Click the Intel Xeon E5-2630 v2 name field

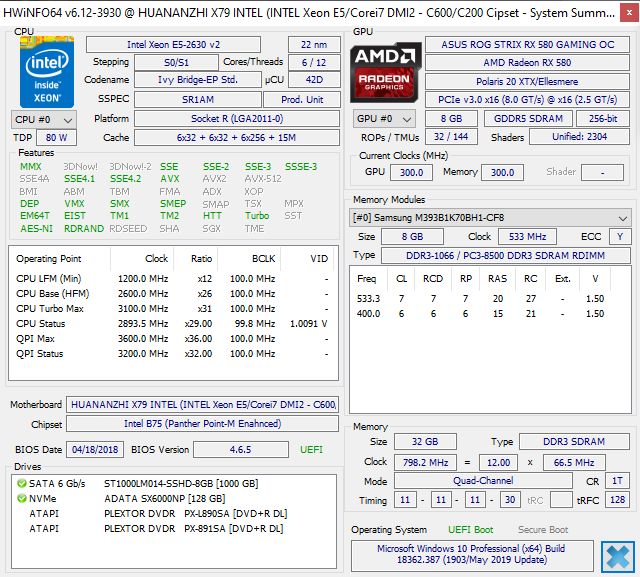[173, 44]
